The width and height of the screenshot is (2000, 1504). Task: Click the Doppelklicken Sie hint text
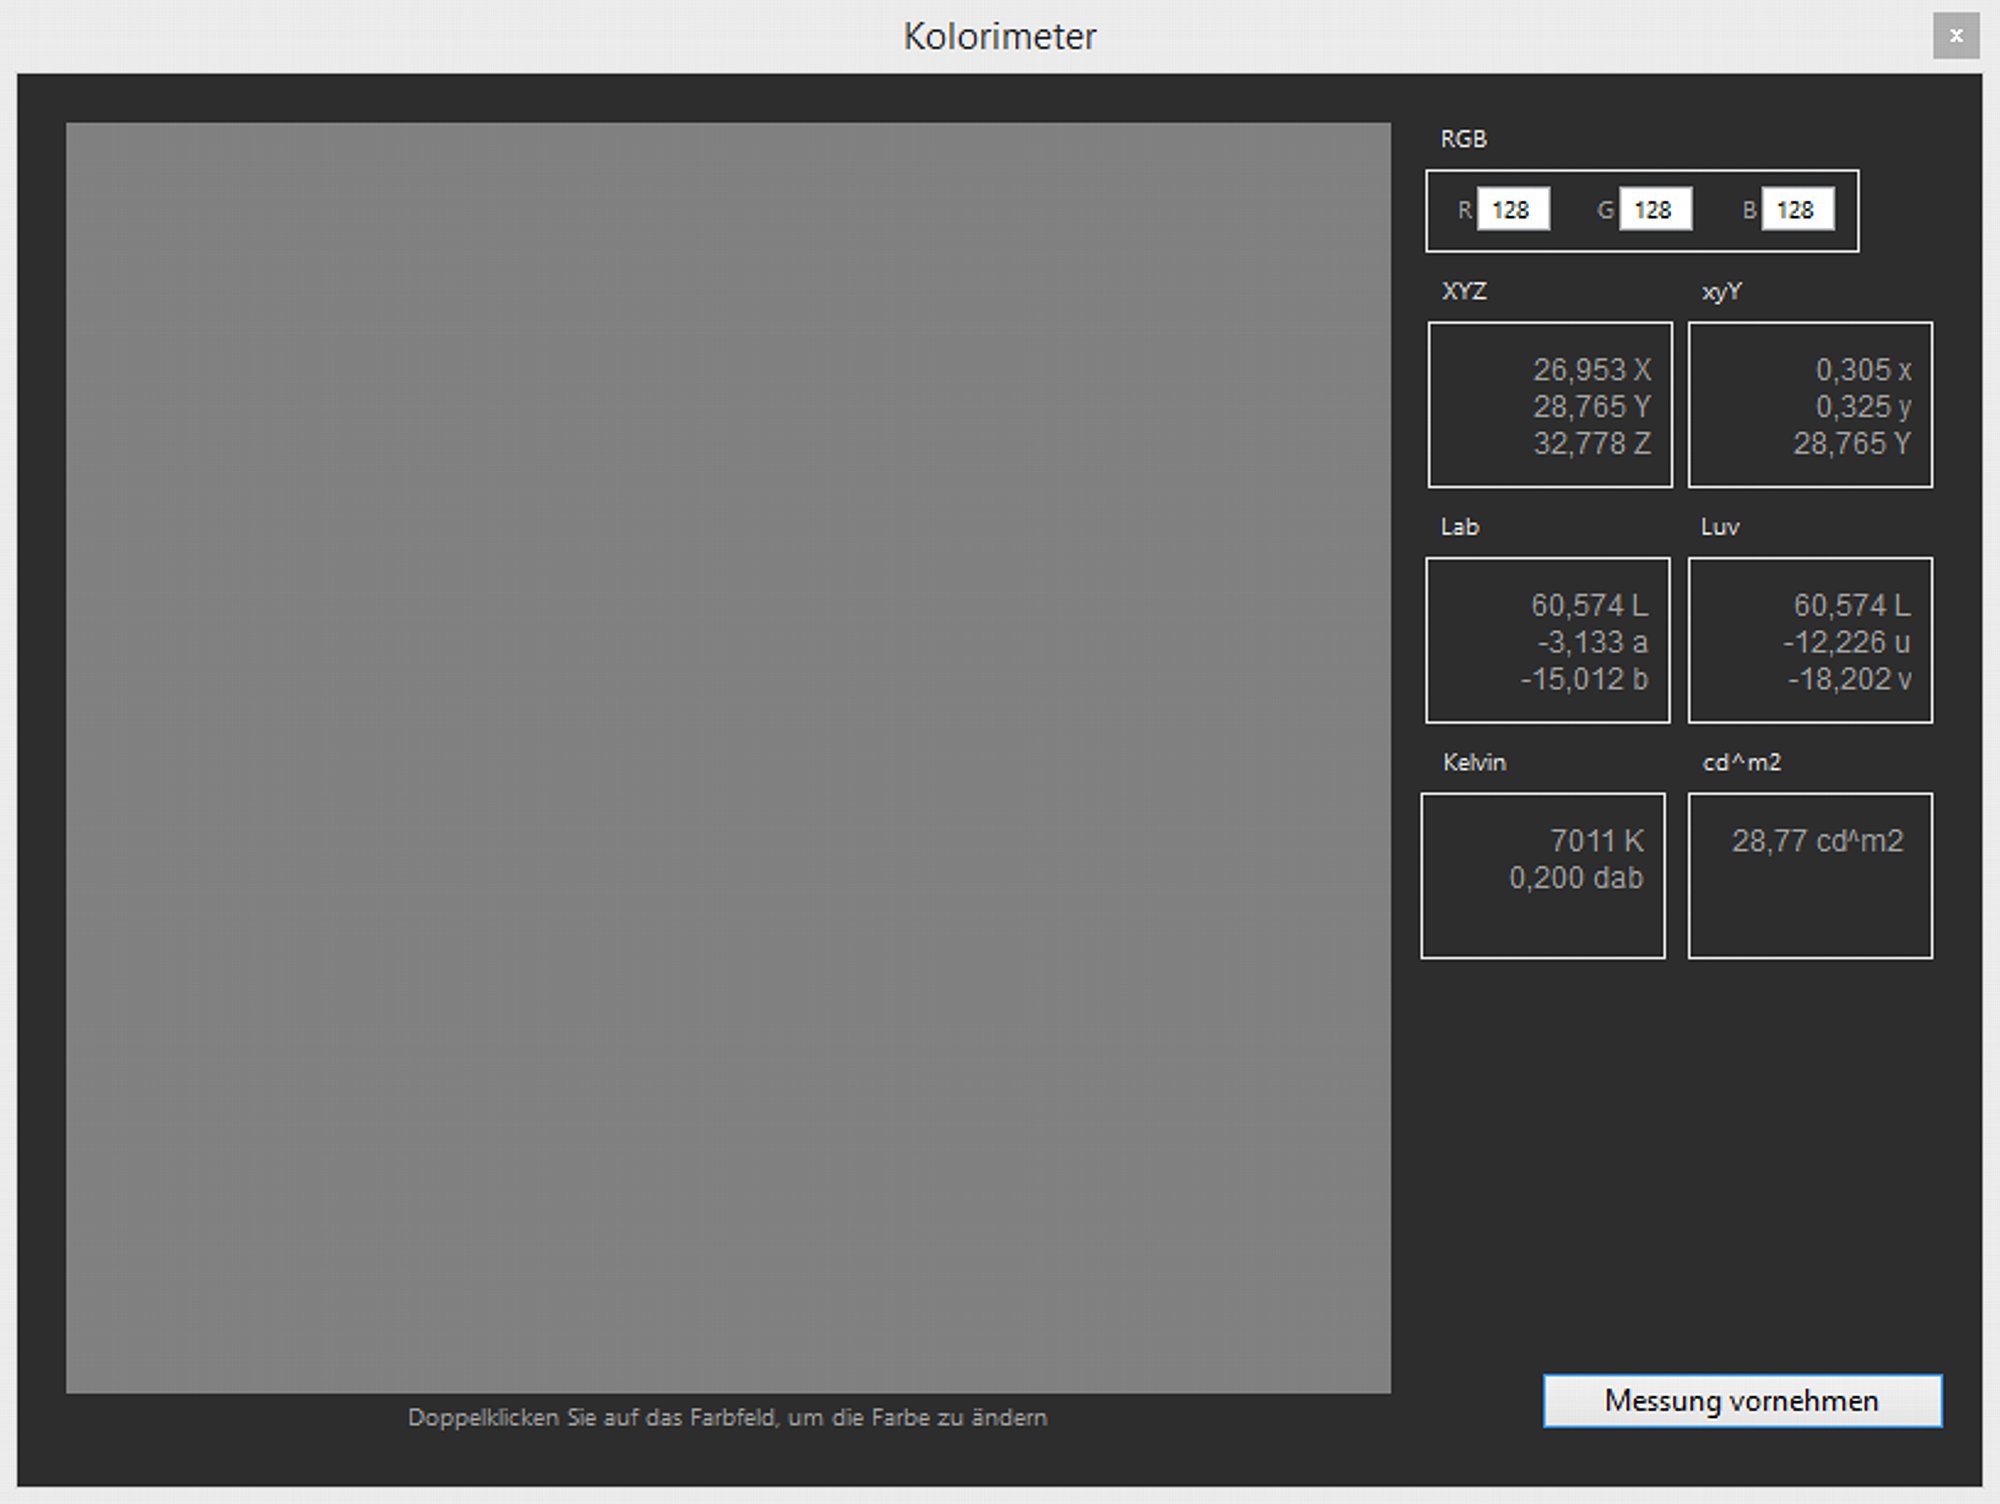point(728,1418)
